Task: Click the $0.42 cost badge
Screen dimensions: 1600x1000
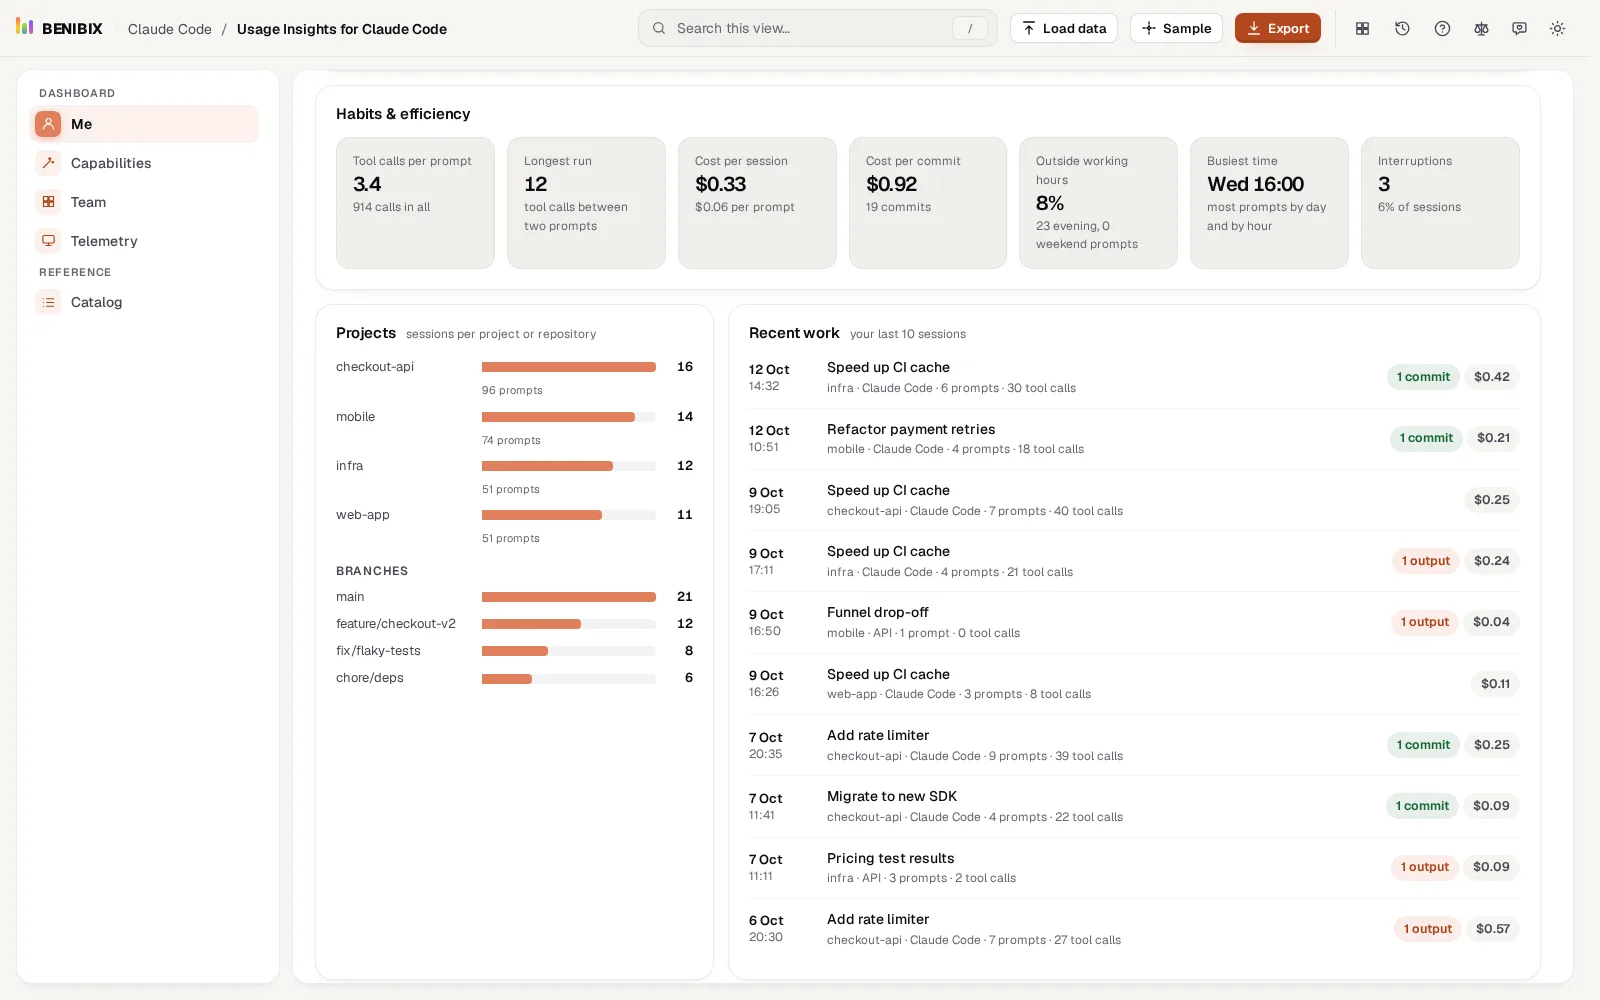Action: point(1491,377)
